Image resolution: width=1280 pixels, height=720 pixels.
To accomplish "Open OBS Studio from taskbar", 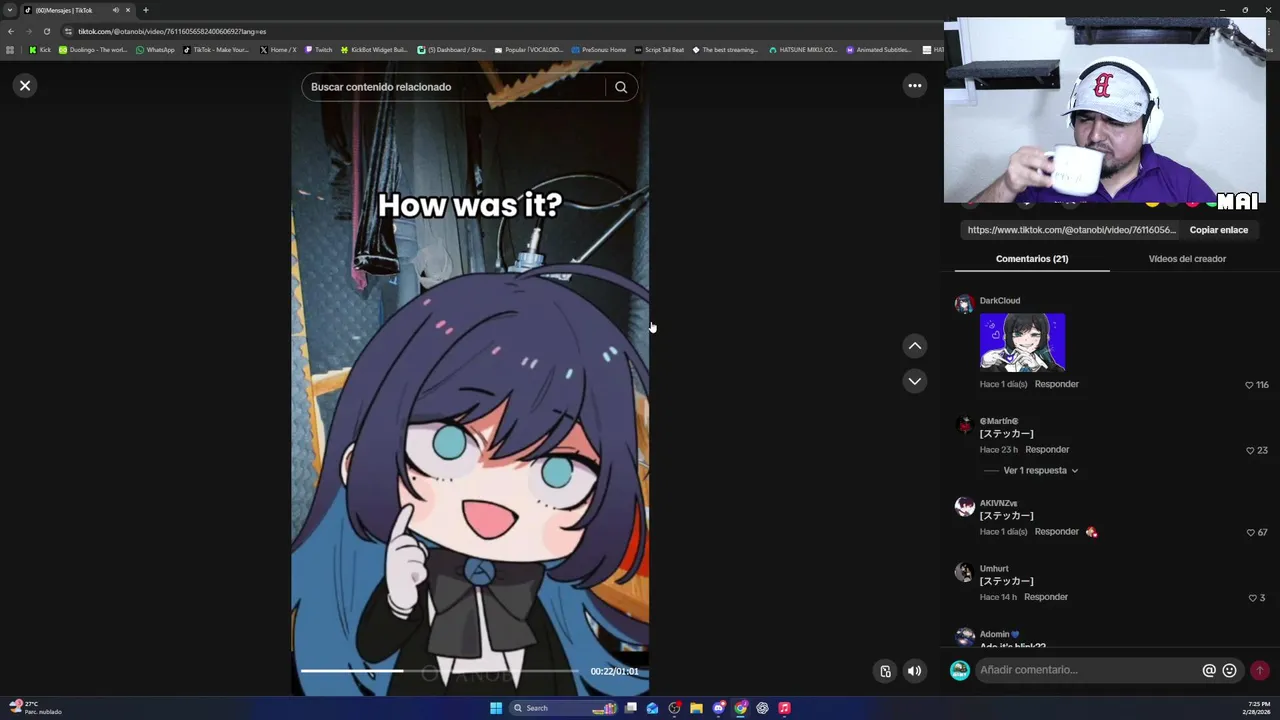I will [x=675, y=708].
